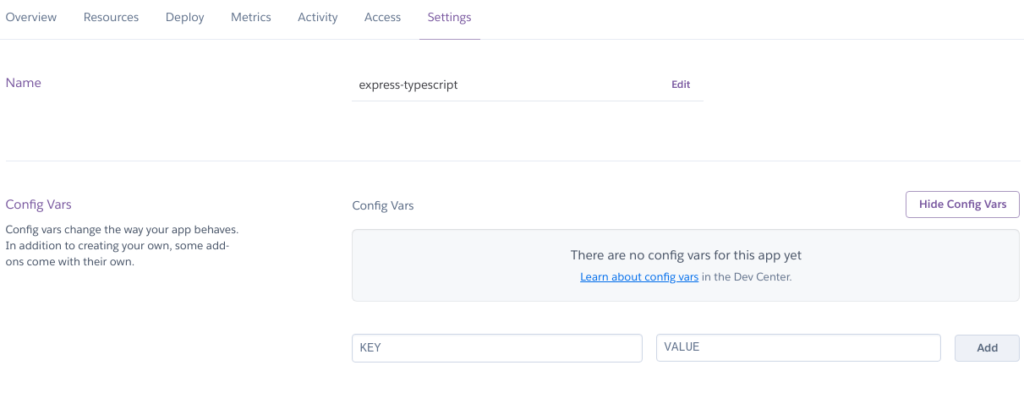This screenshot has height=409, width=1024.
Task: Edit the app name
Action: point(680,85)
